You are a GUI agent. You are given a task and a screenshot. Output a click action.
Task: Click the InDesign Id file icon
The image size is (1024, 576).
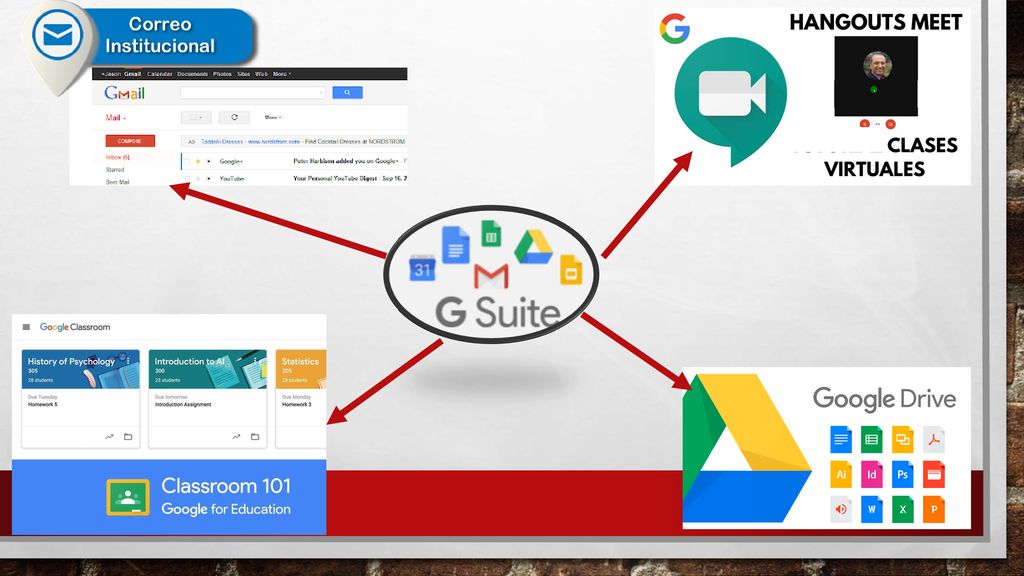click(871, 475)
